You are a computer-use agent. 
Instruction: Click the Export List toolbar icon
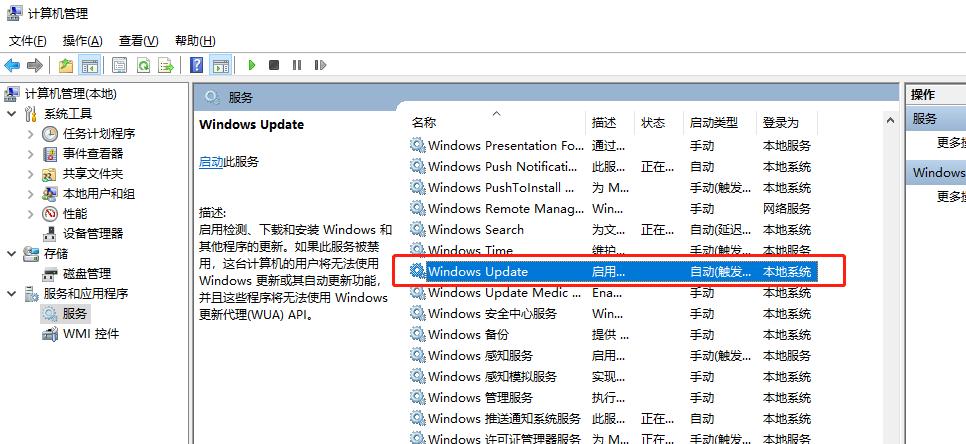tap(166, 65)
